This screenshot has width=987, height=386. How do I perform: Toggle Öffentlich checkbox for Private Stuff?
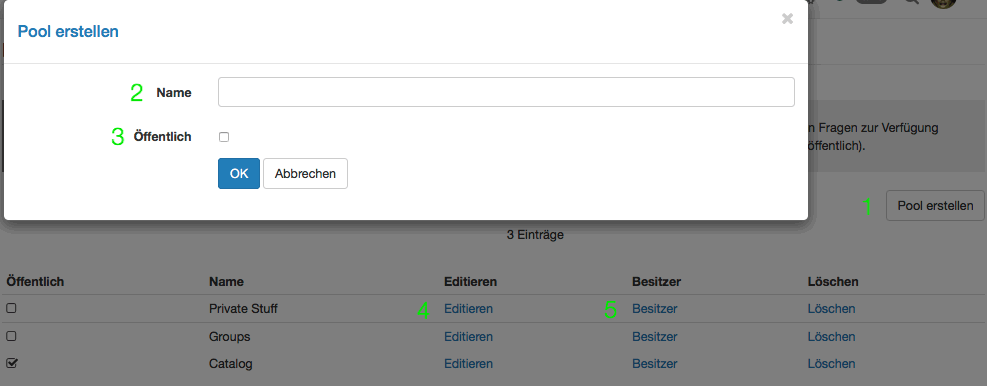coord(11,308)
